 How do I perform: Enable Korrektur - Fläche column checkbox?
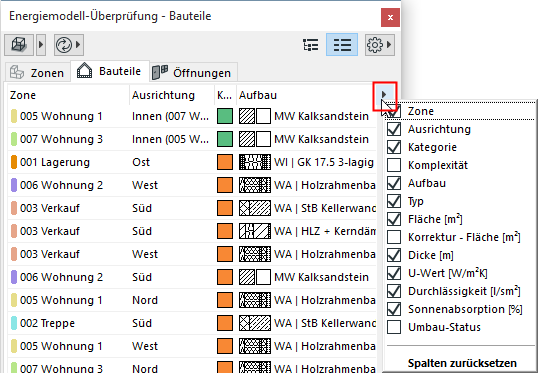[x=394, y=237]
